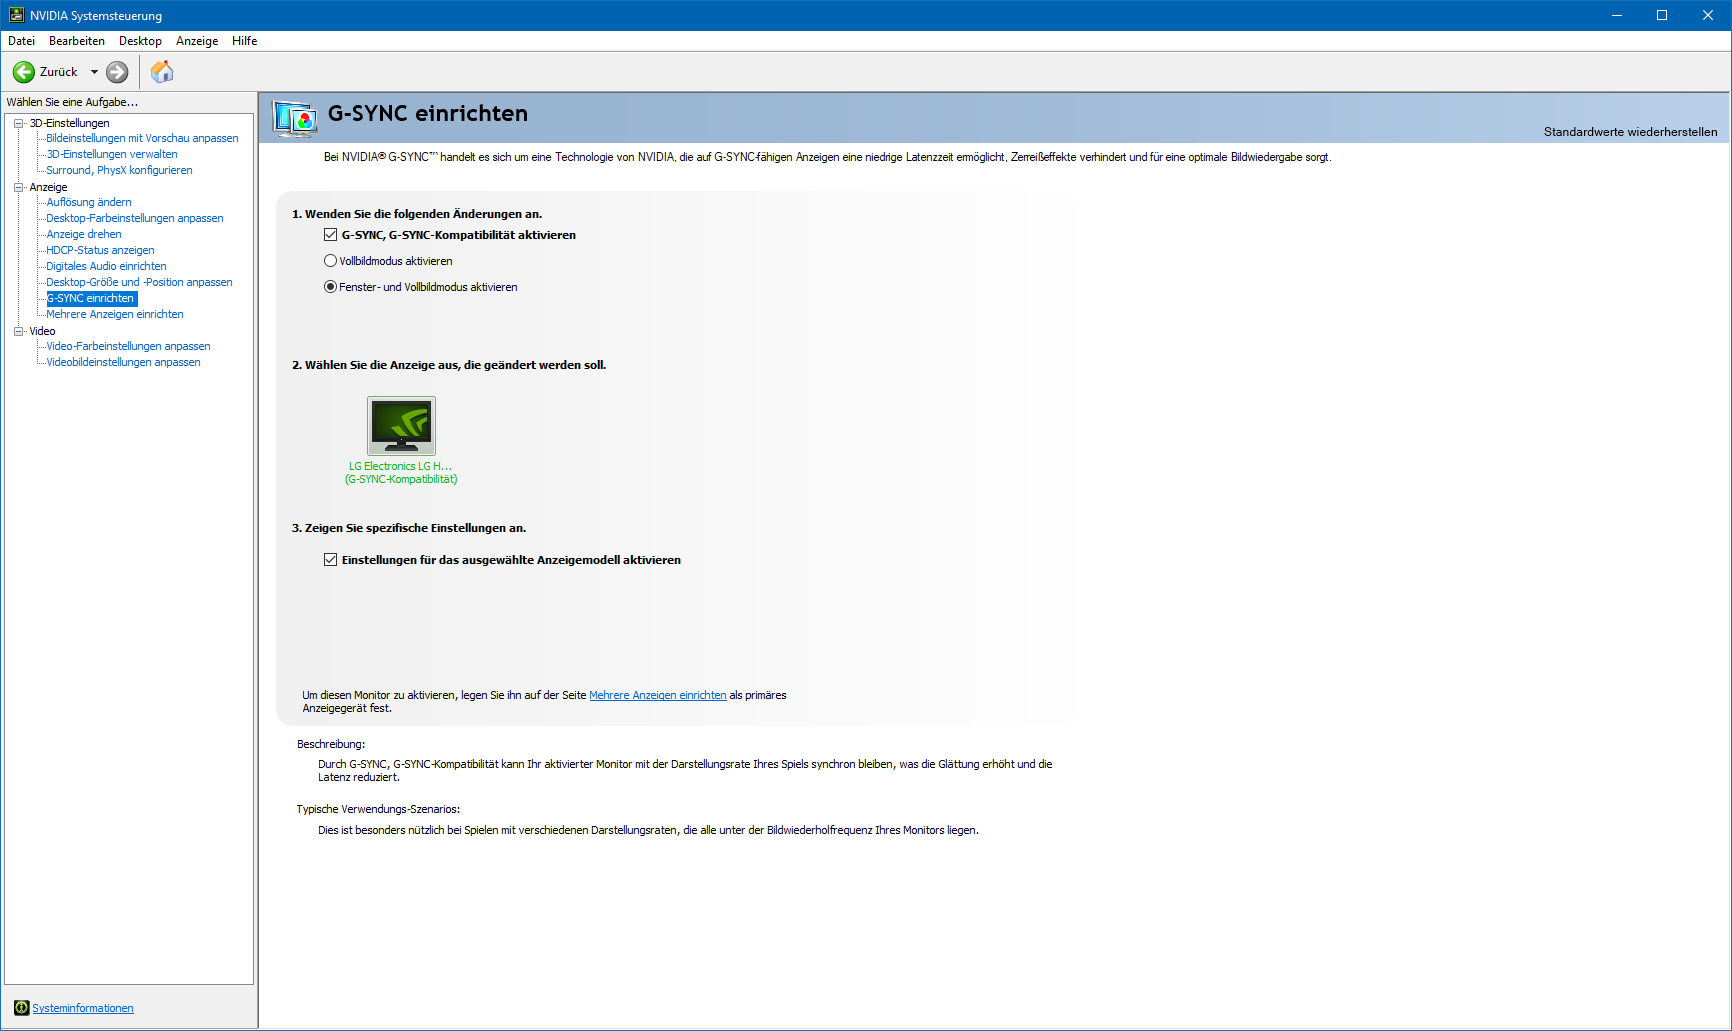Open the back history dropdown arrow
This screenshot has height=1031, width=1732.
[94, 72]
